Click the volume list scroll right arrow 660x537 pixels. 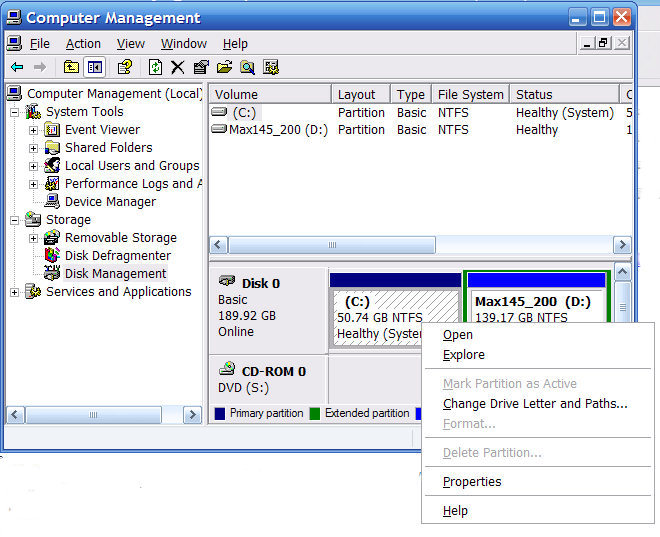[623, 245]
